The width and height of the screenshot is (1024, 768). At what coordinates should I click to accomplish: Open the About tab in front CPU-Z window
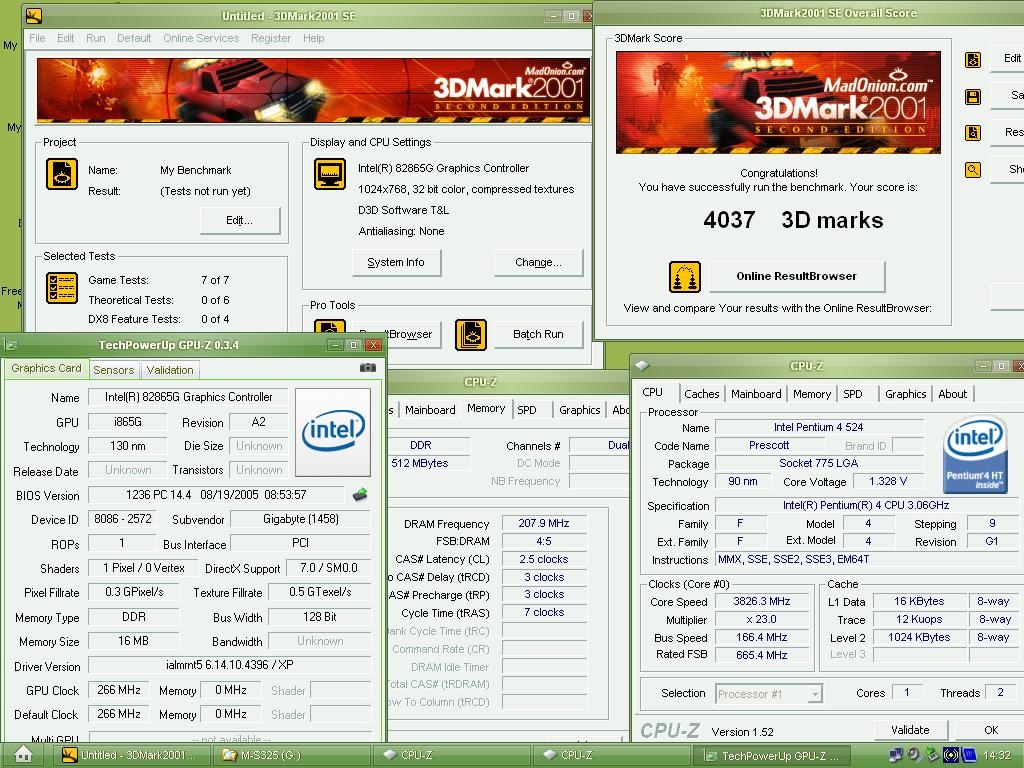[x=952, y=394]
